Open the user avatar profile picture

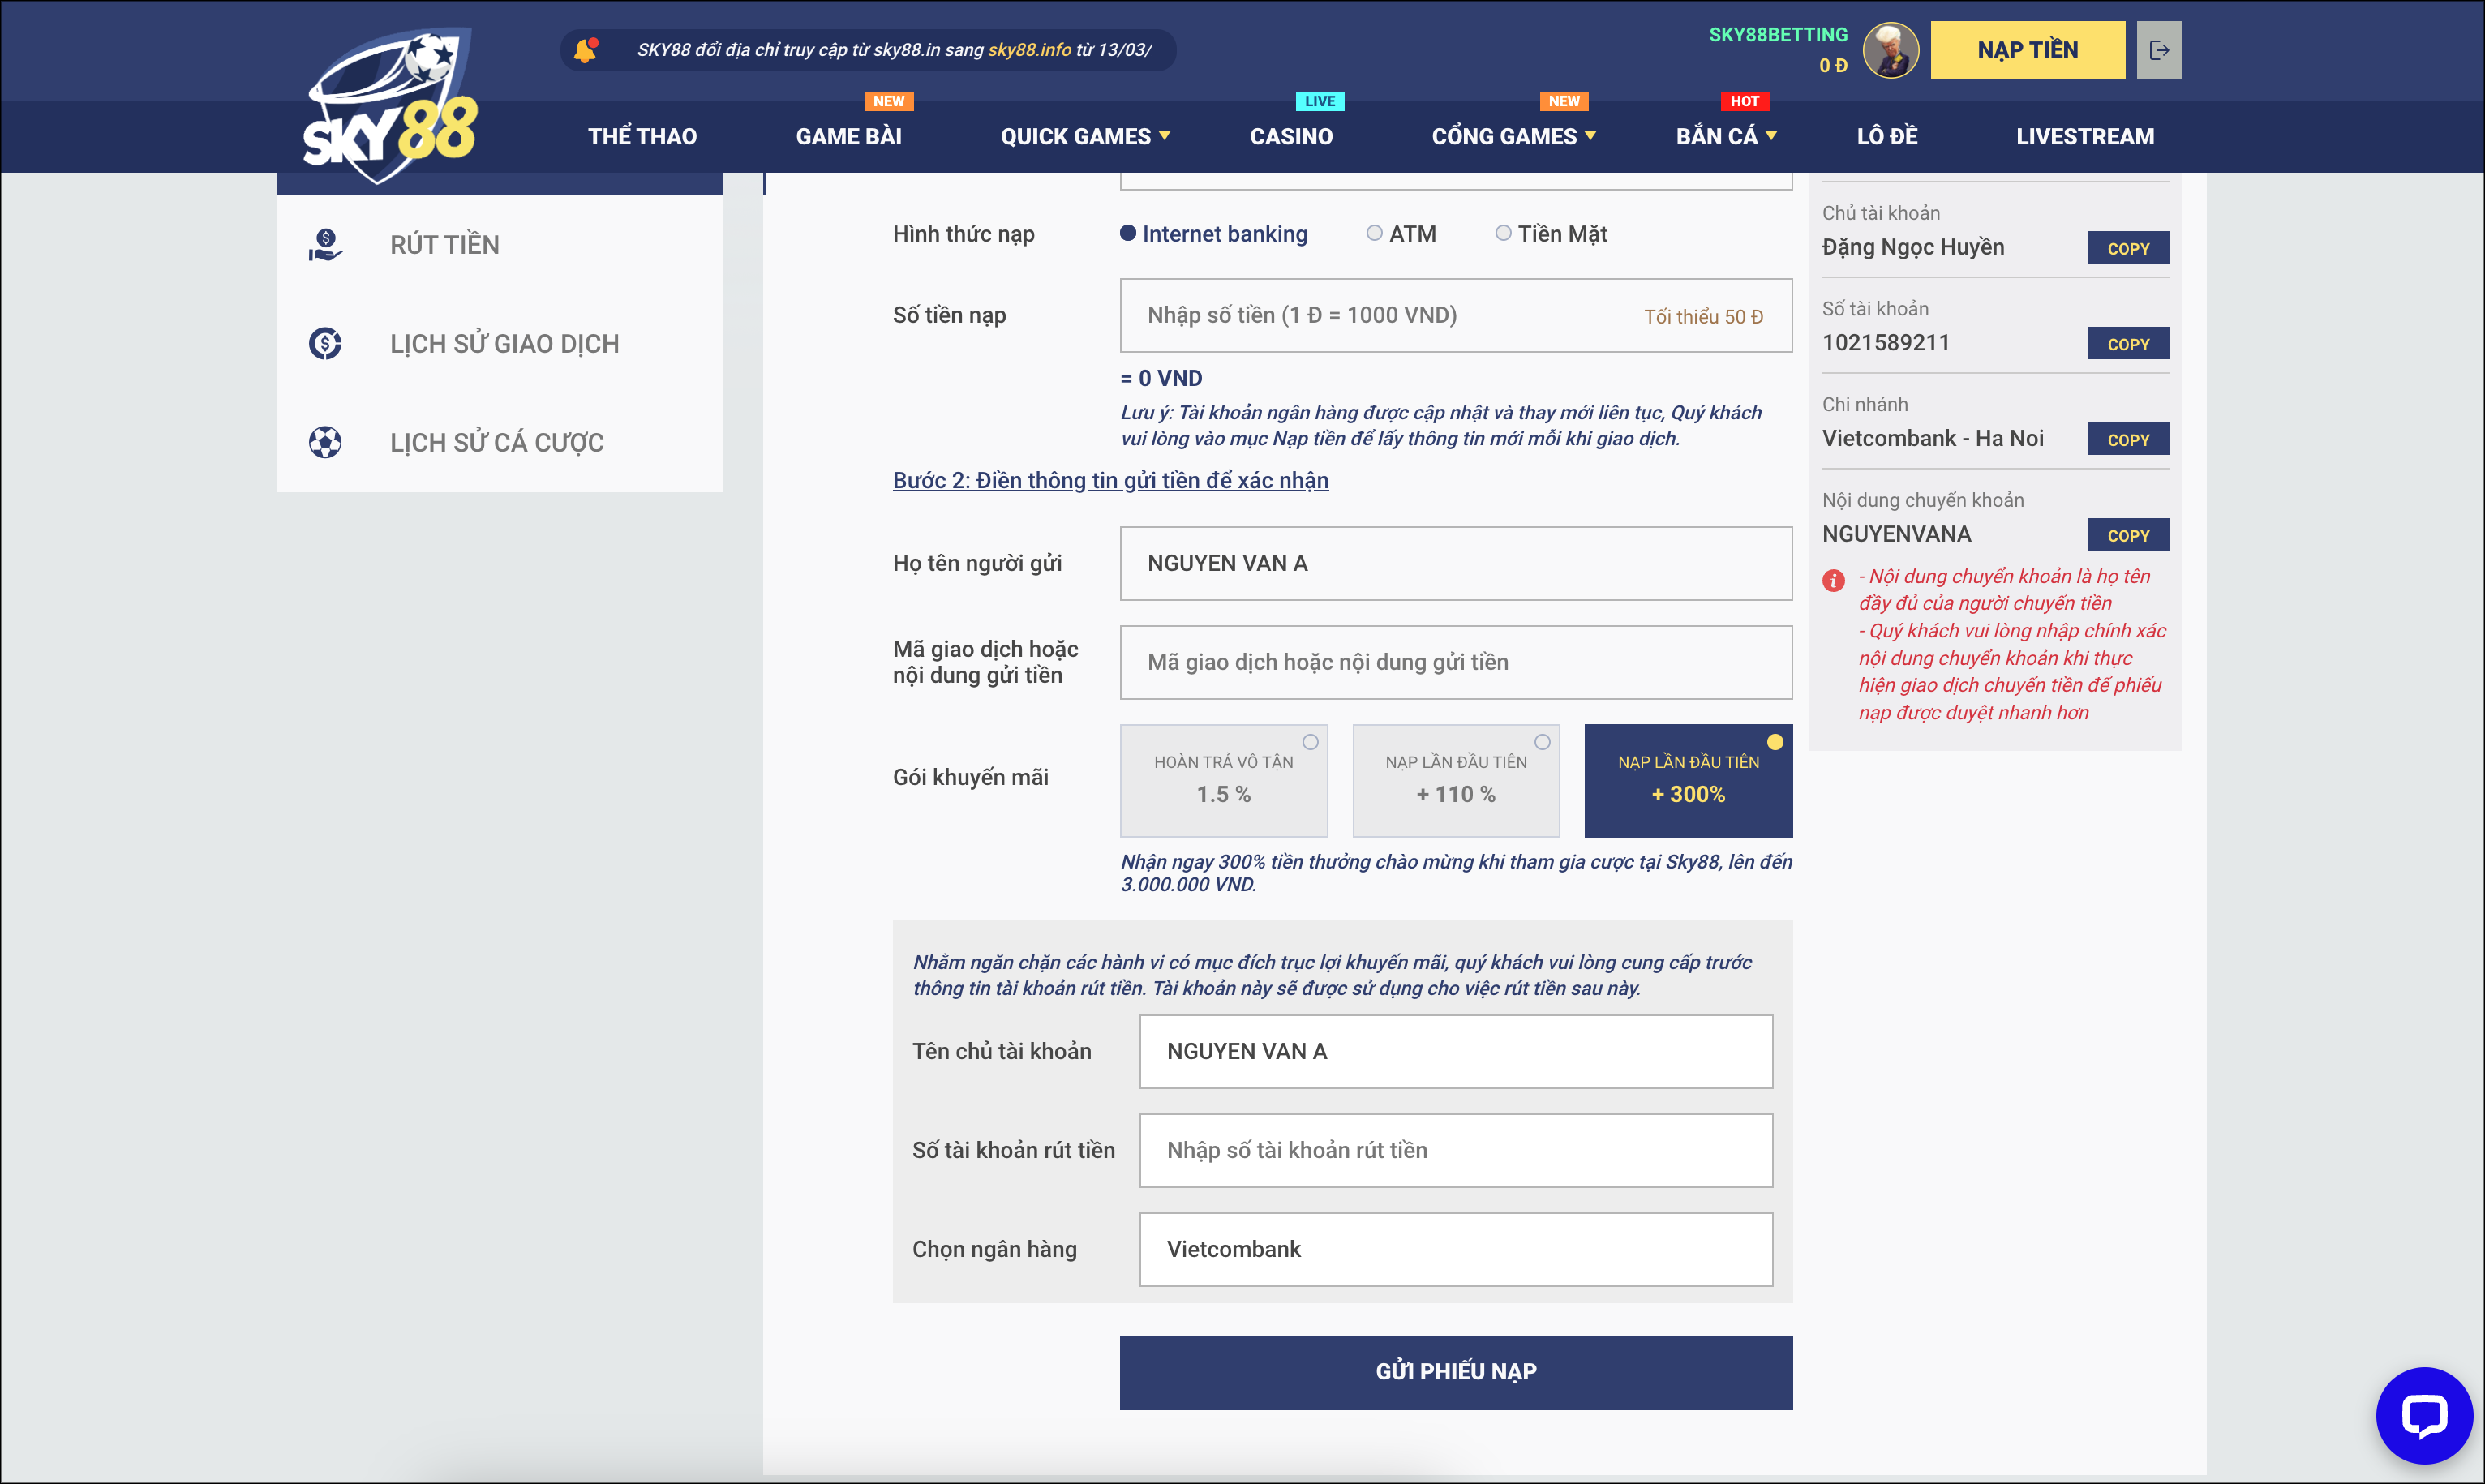point(1890,50)
